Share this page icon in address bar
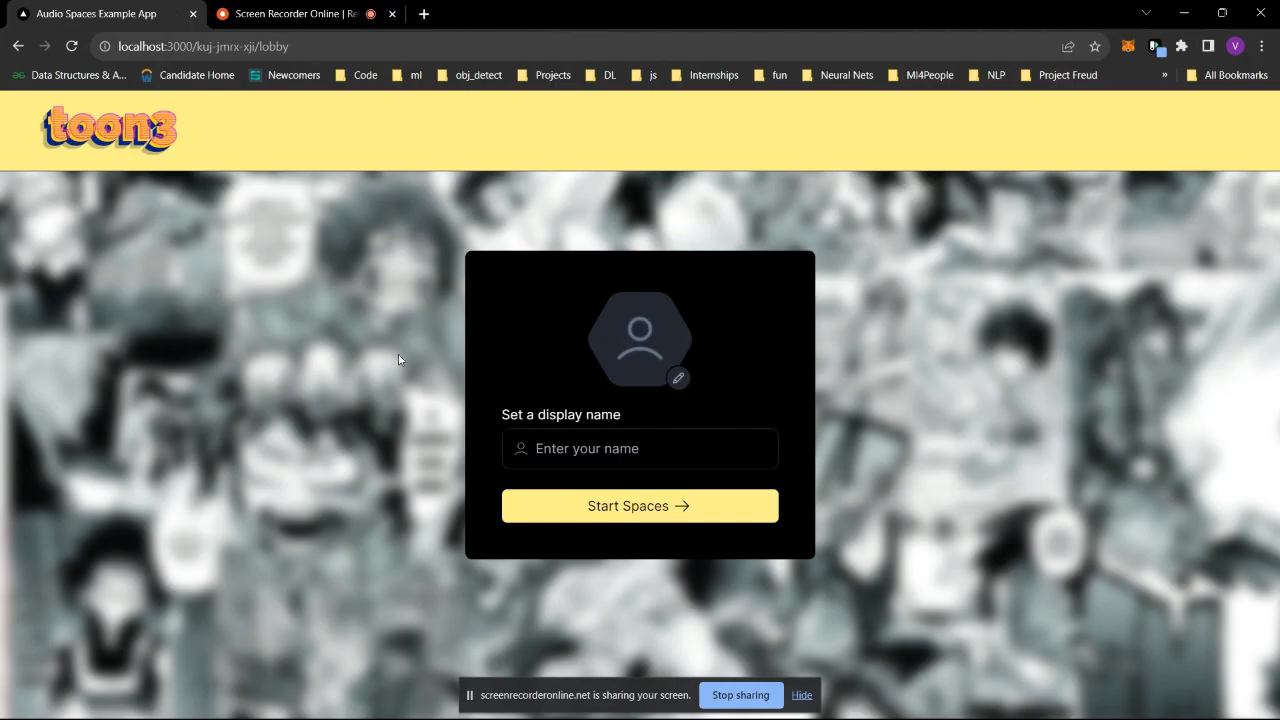 tap(1068, 46)
